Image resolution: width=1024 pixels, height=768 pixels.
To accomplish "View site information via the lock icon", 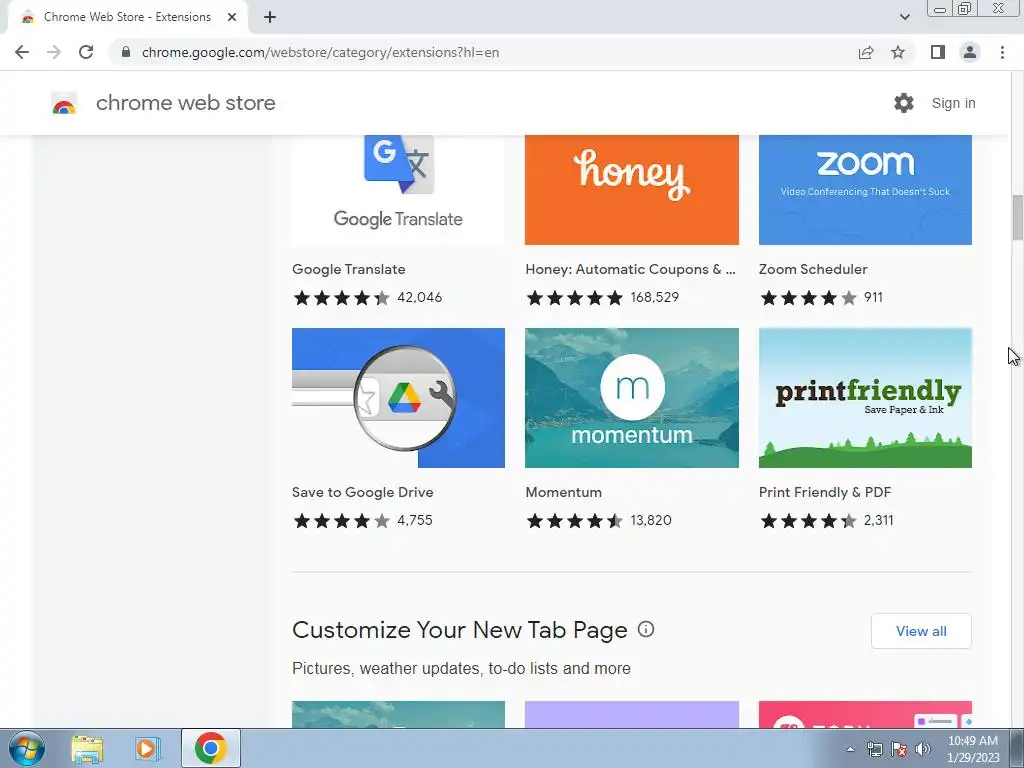I will tap(126, 52).
